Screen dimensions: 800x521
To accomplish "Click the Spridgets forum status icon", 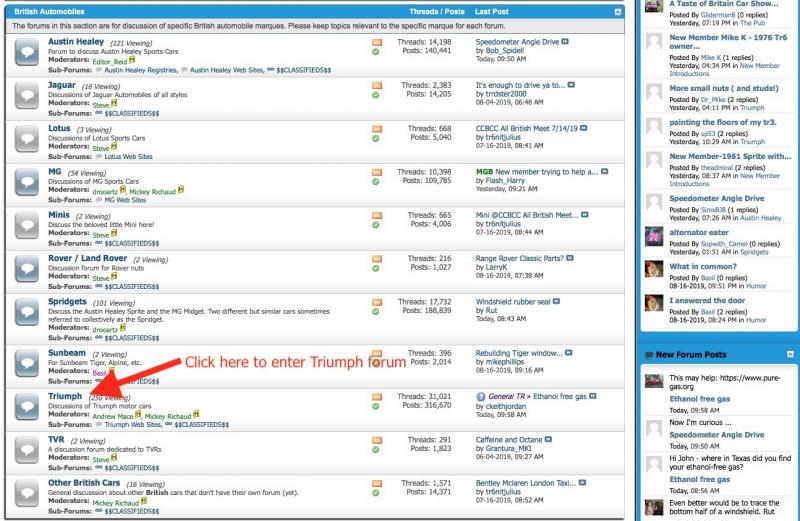I will 27,312.
